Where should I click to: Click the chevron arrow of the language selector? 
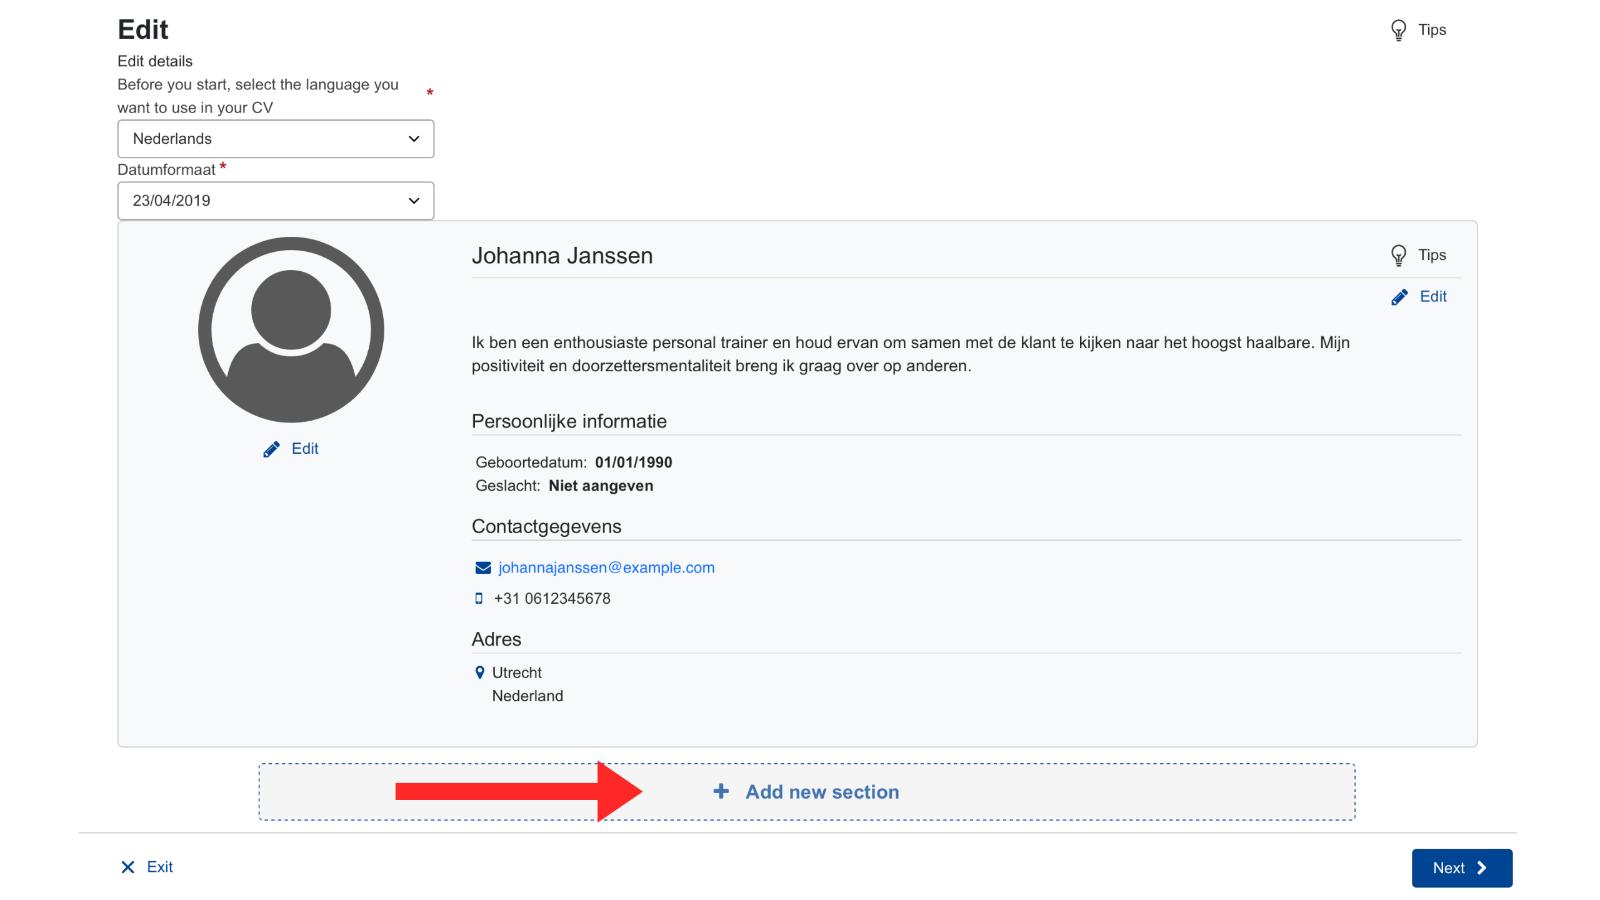click(414, 139)
